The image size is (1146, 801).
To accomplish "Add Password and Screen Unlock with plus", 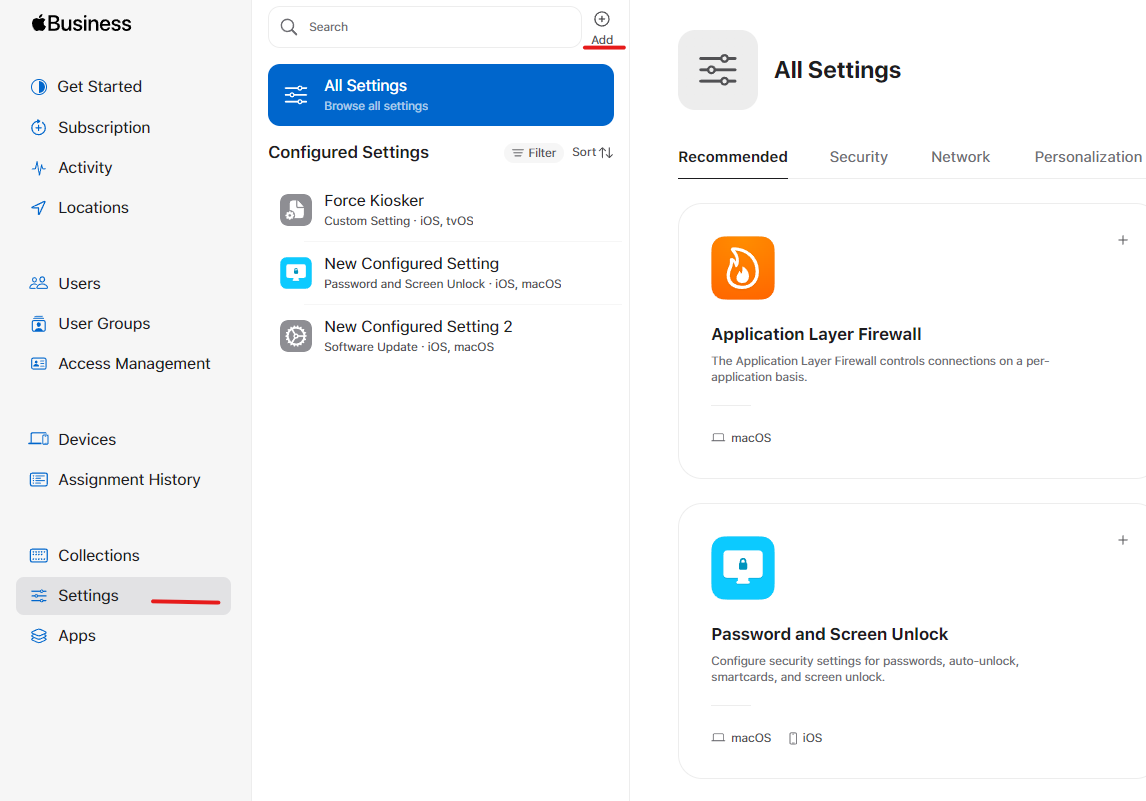I will coord(1123,540).
